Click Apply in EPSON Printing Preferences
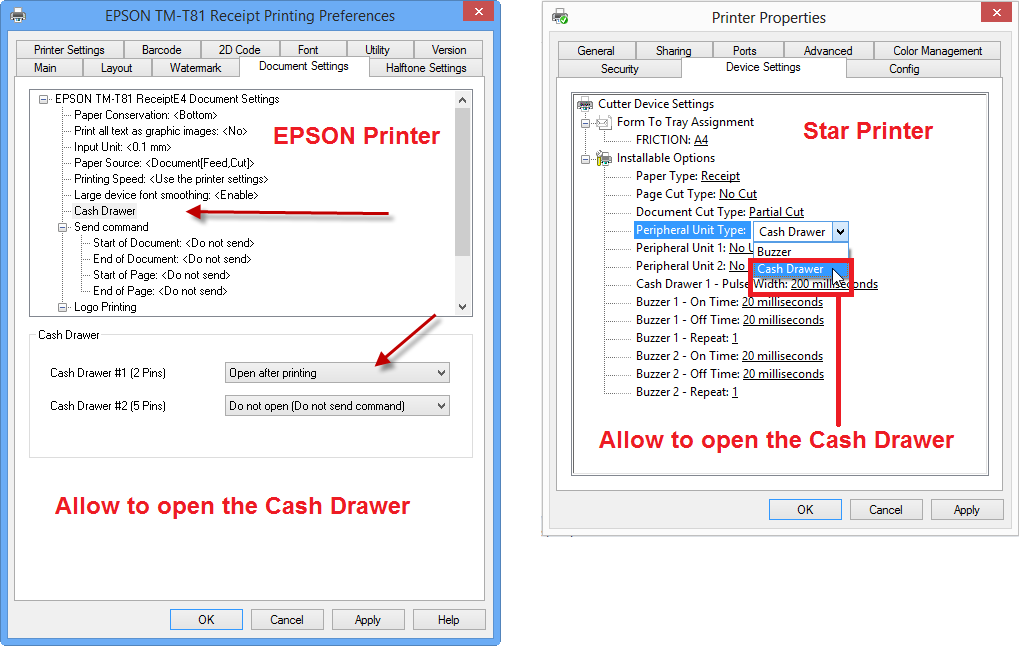Viewport: 1022px width, 646px height. coord(368,620)
